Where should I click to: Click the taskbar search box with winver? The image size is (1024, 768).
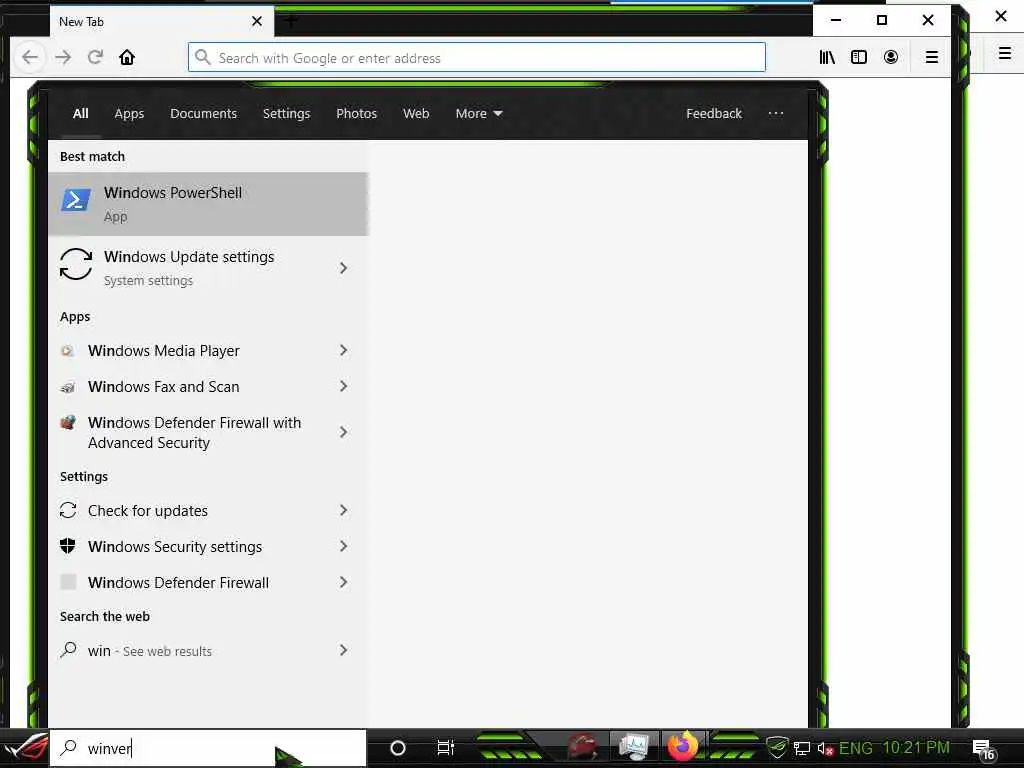click(x=208, y=748)
